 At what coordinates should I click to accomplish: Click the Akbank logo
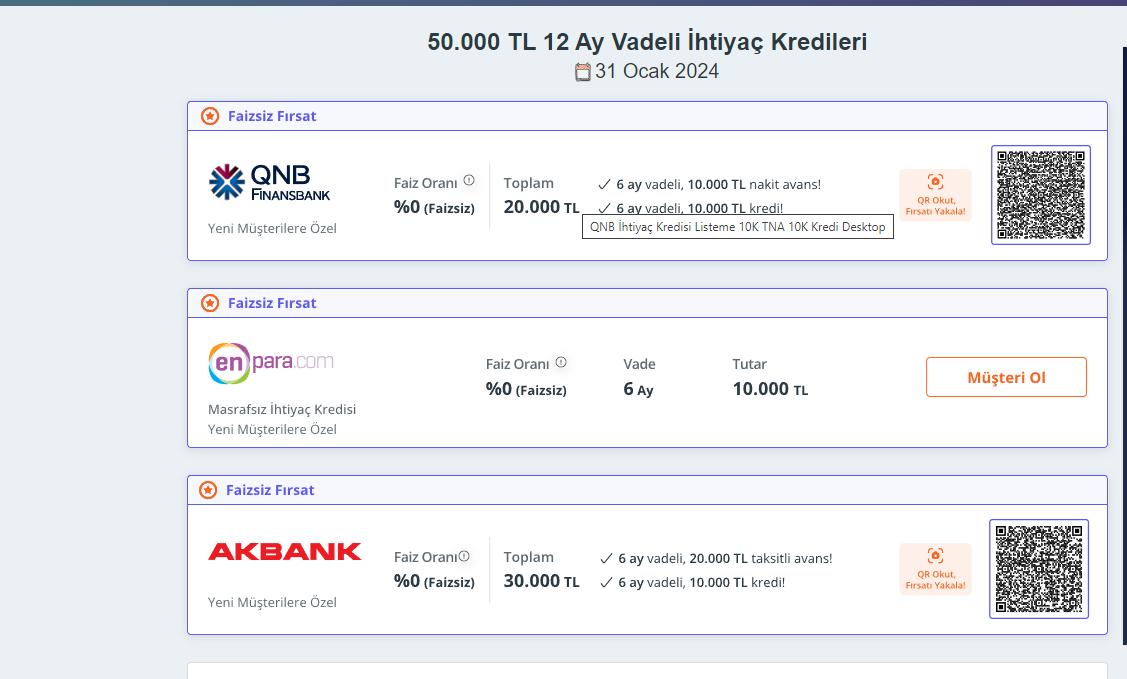[x=285, y=552]
